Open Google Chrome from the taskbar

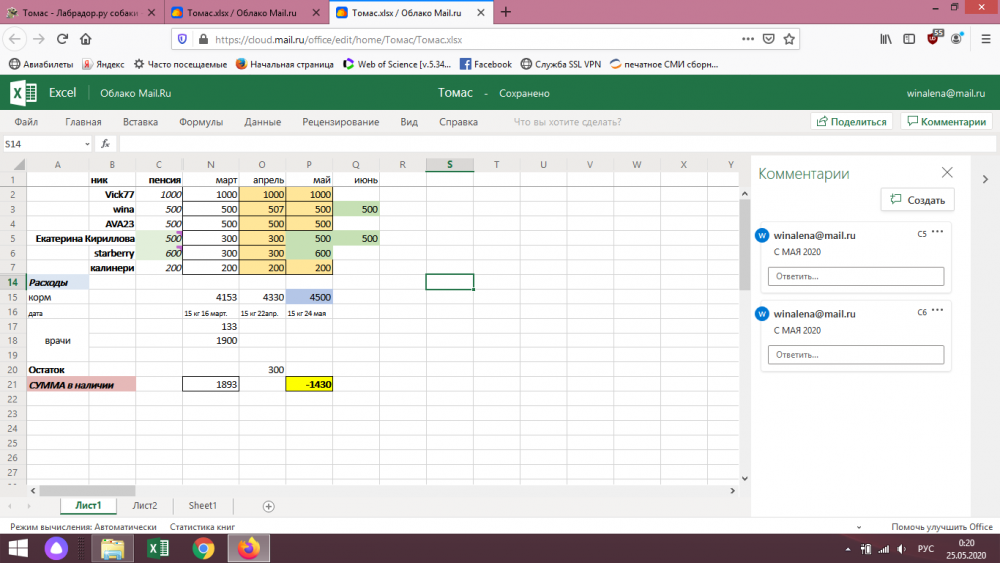click(x=203, y=548)
